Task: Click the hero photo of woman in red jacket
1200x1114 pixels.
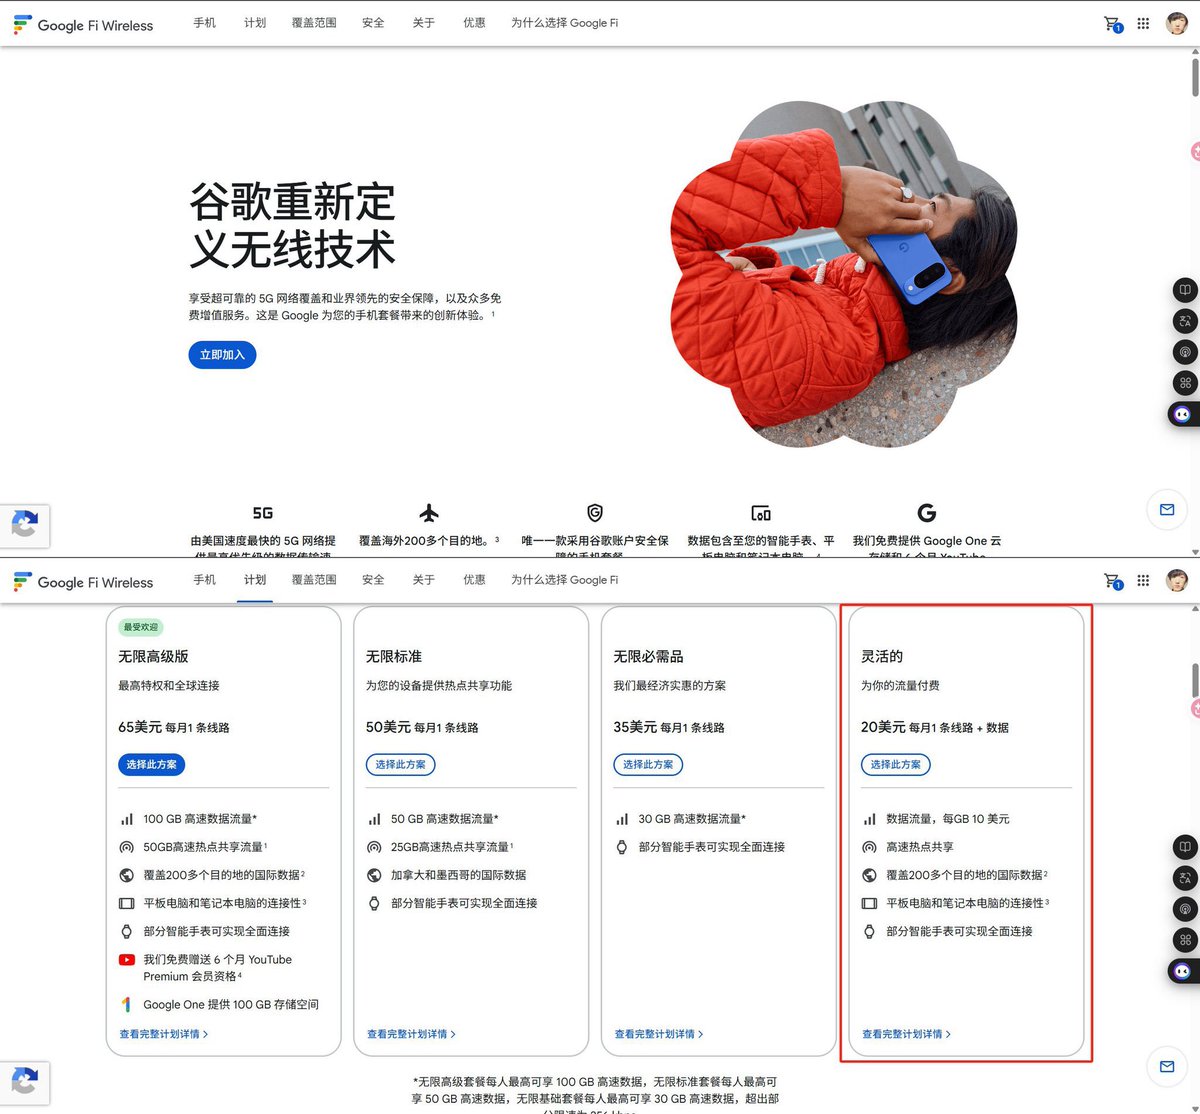Action: [x=843, y=273]
